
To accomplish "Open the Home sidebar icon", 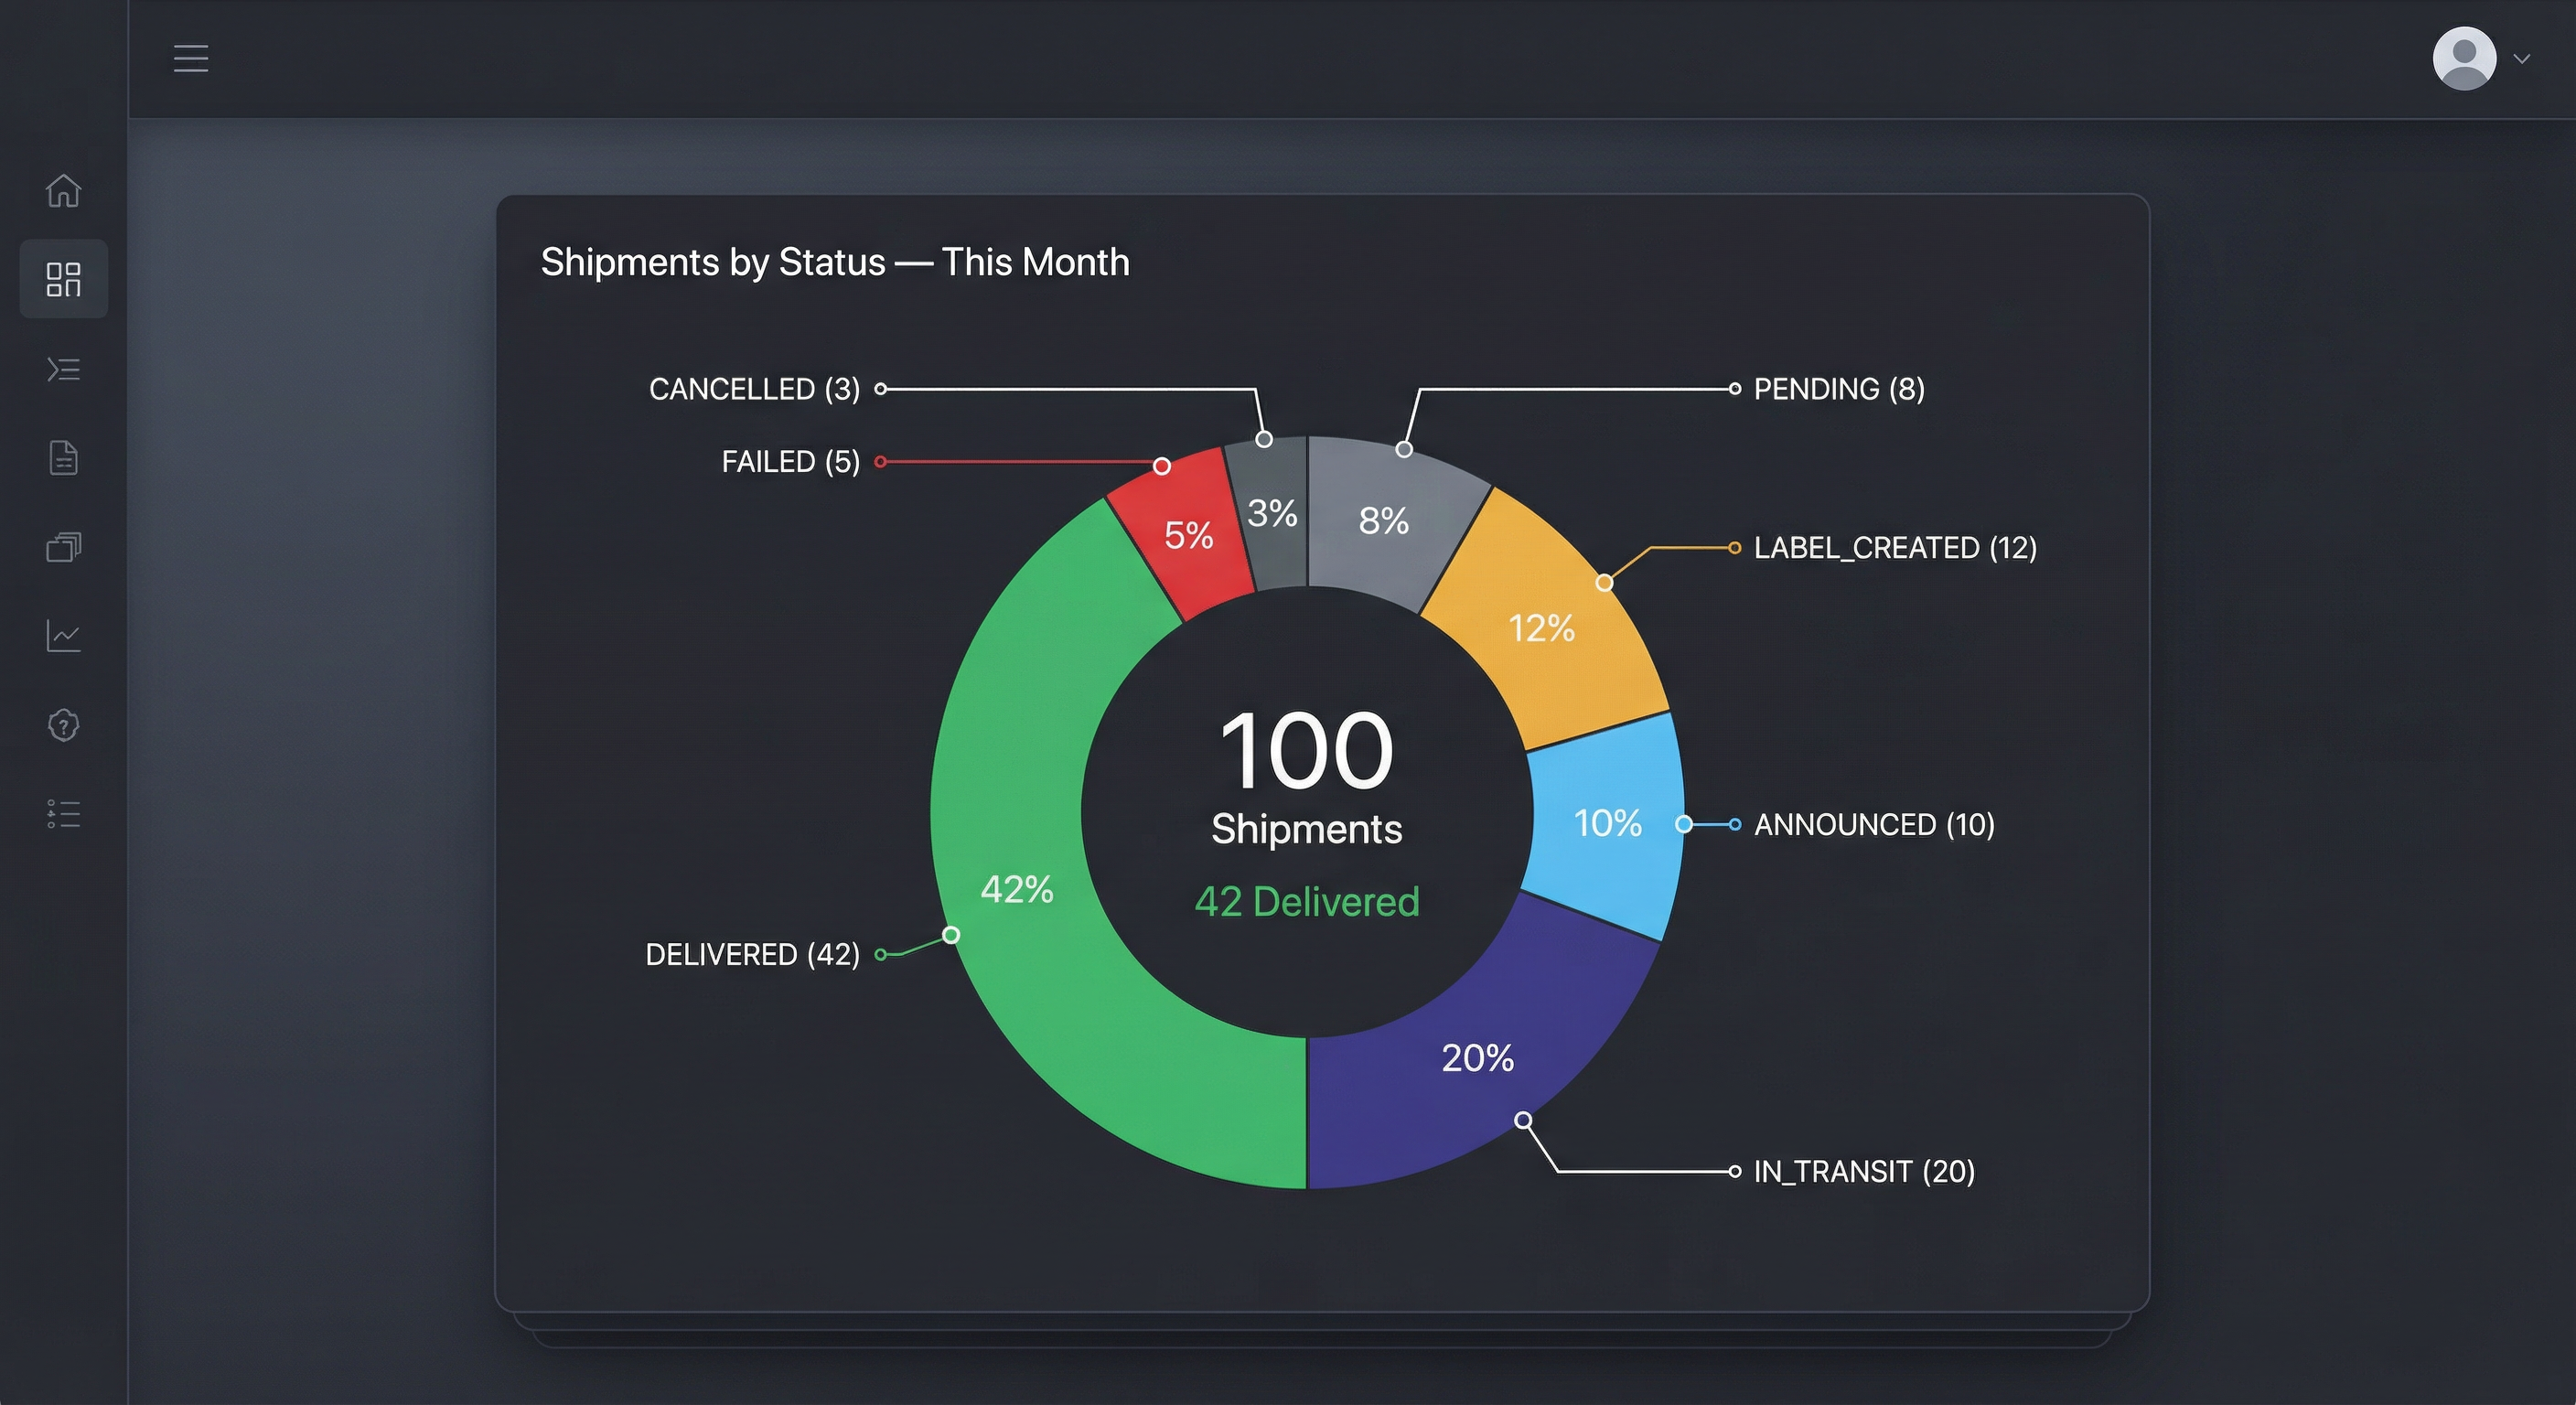I will coord(63,190).
